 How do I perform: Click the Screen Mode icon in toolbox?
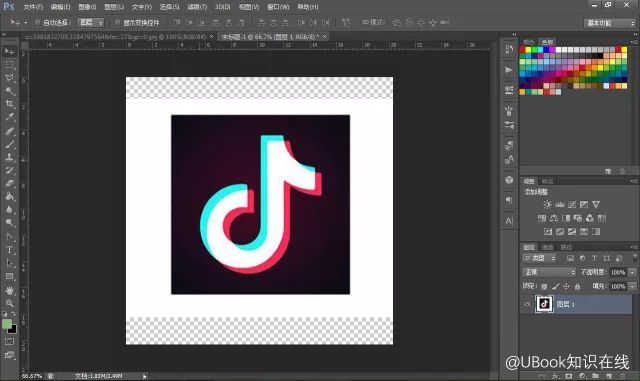coord(9,355)
